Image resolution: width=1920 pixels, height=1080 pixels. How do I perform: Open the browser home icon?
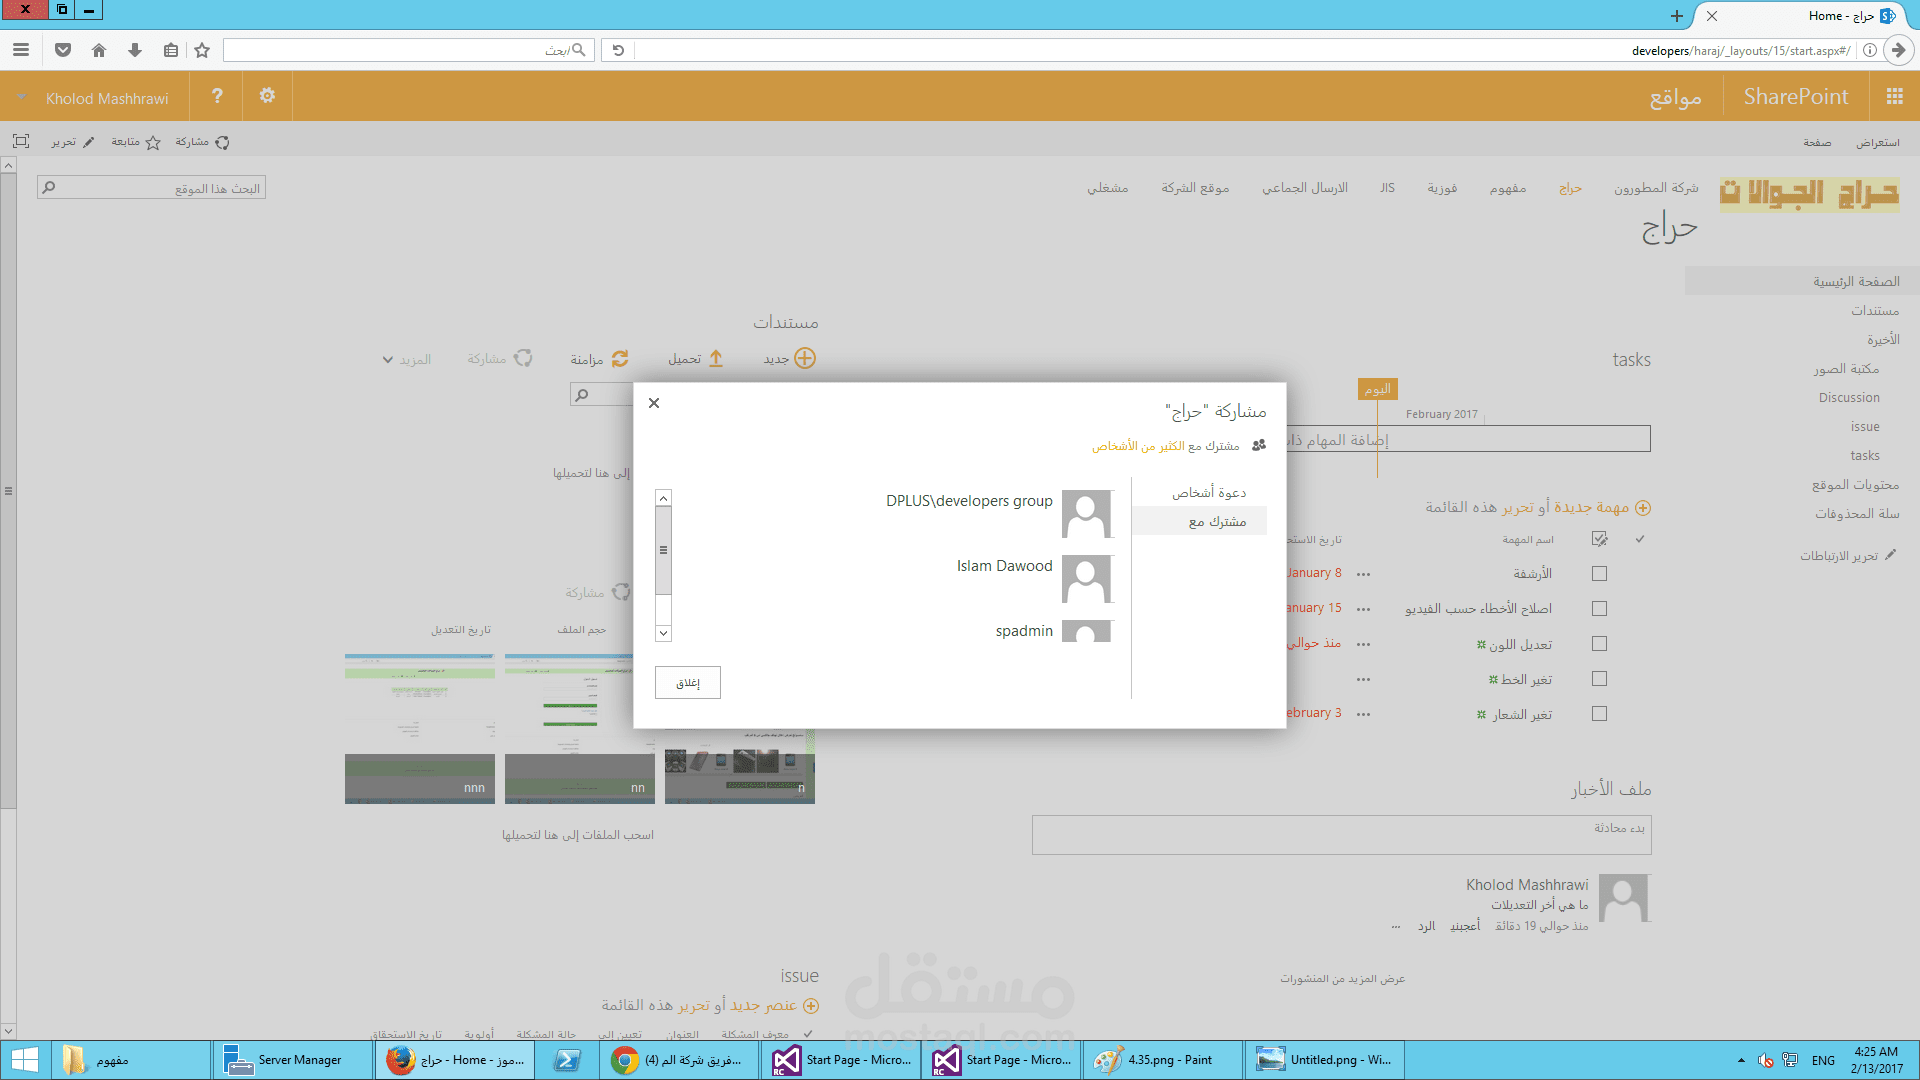(99, 50)
